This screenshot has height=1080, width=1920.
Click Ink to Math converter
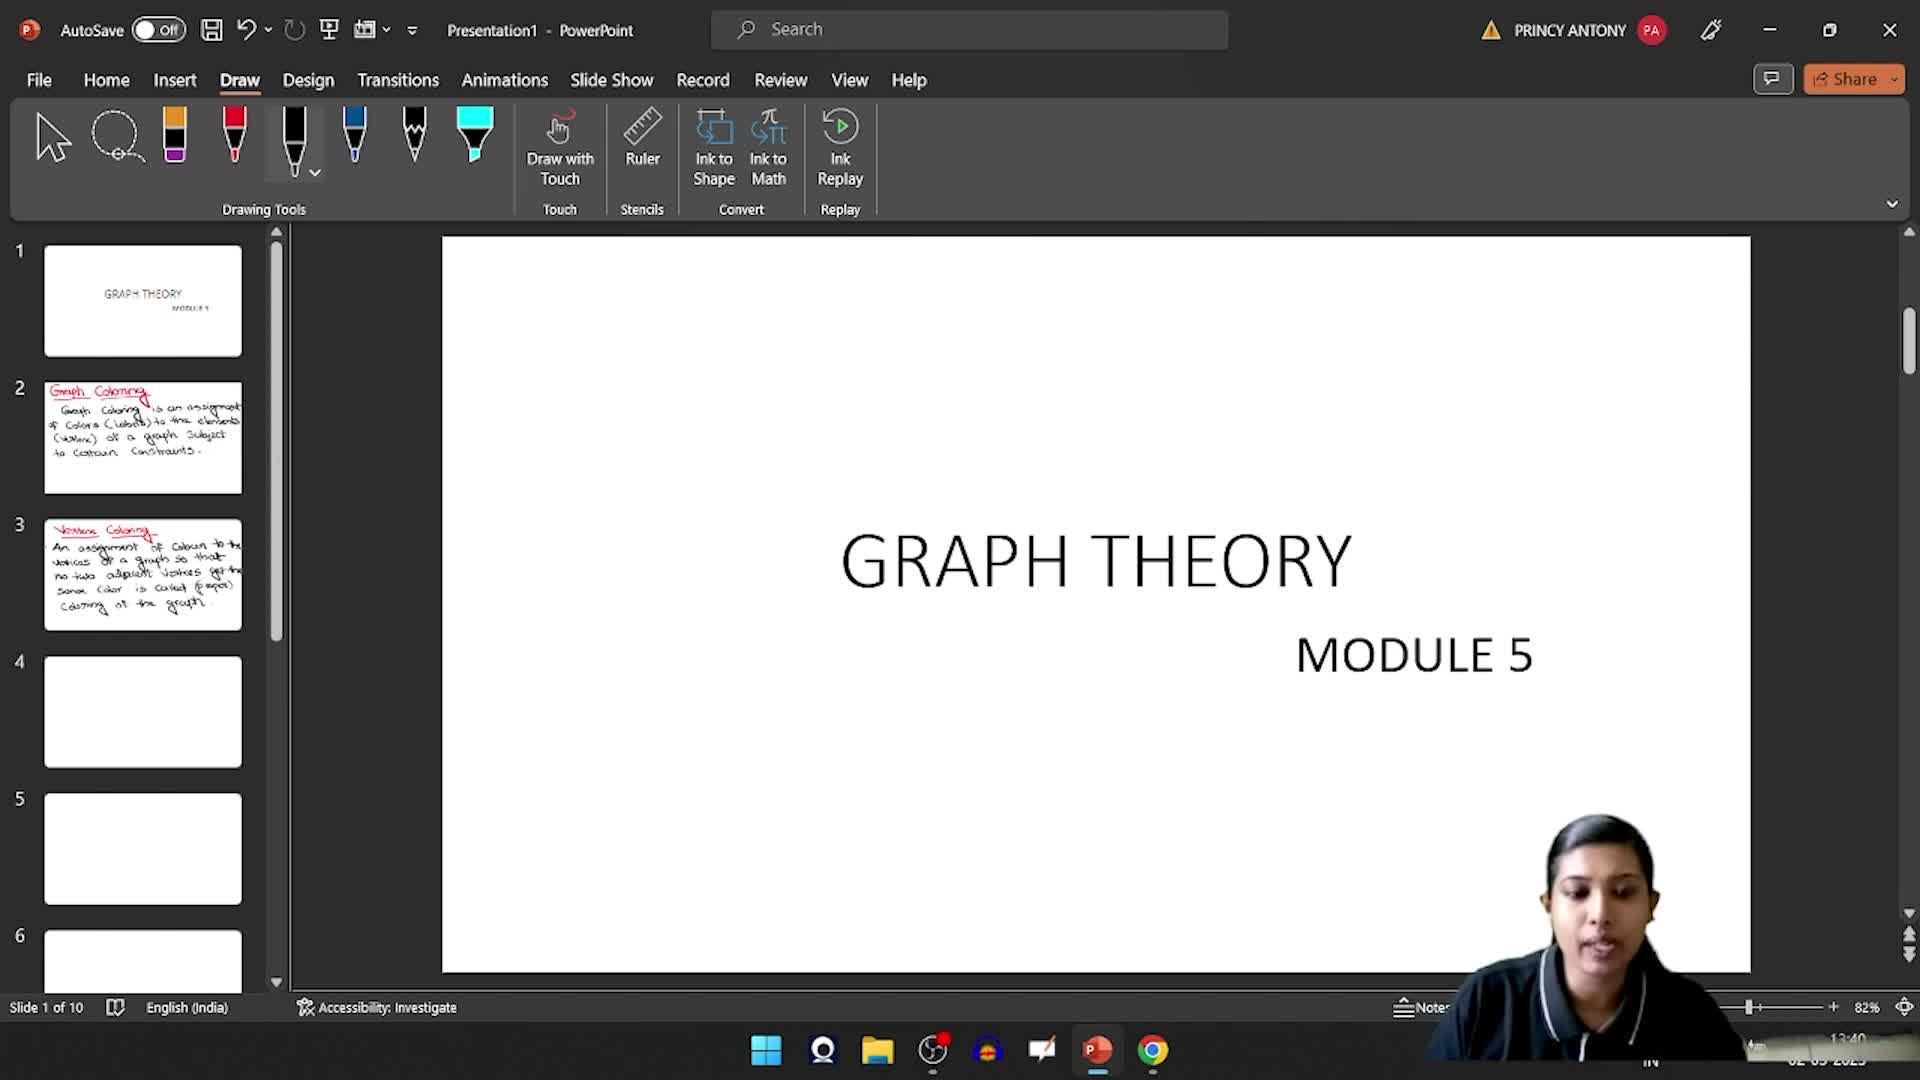[768, 148]
